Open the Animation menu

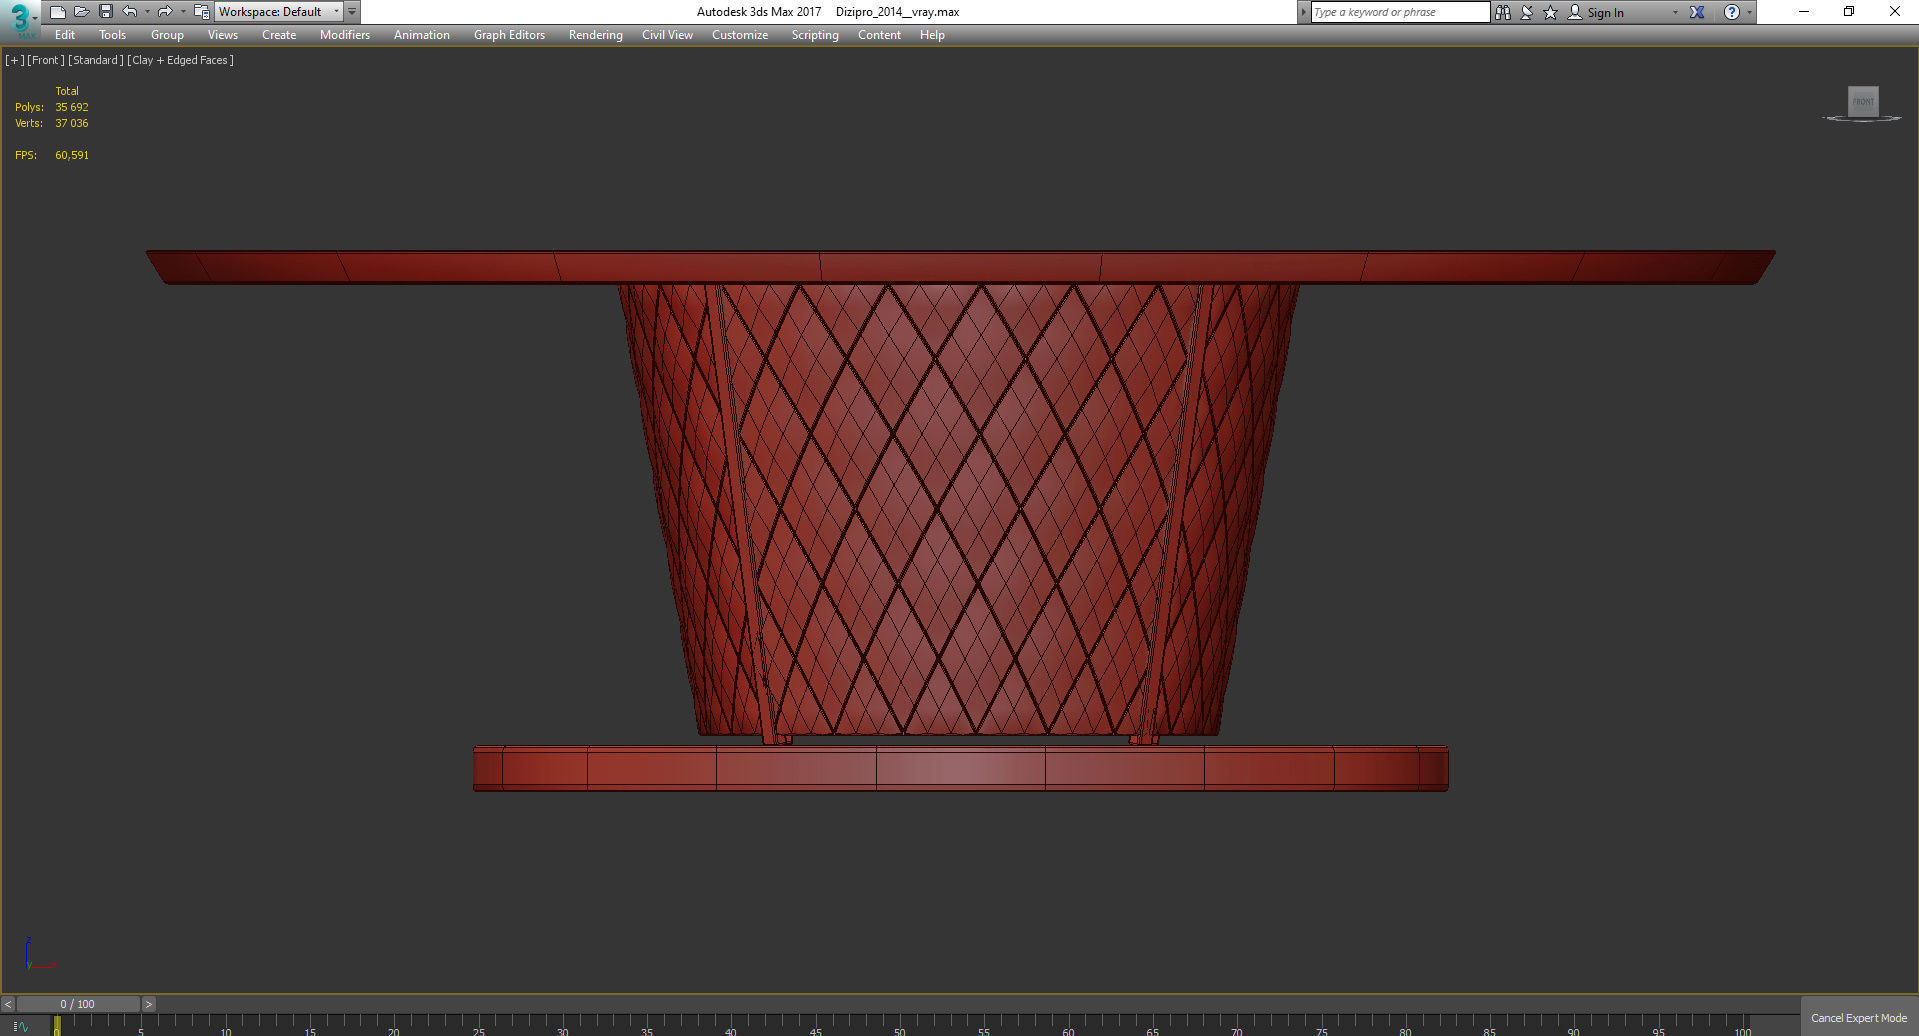tap(421, 35)
